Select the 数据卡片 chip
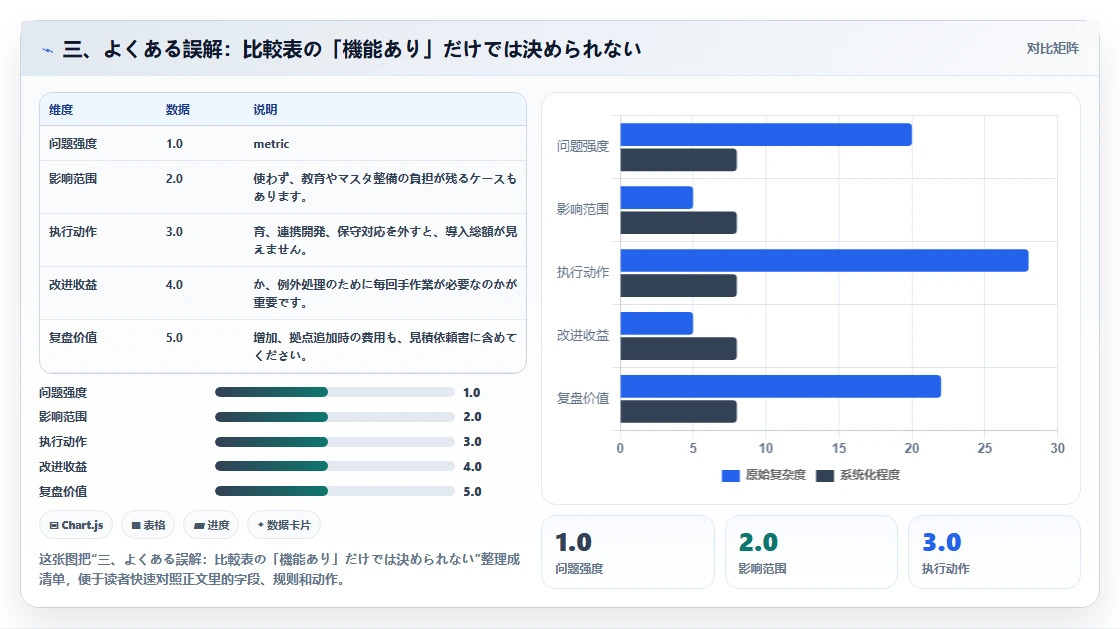Image resolution: width=1120 pixels, height=629 pixels. (x=284, y=525)
